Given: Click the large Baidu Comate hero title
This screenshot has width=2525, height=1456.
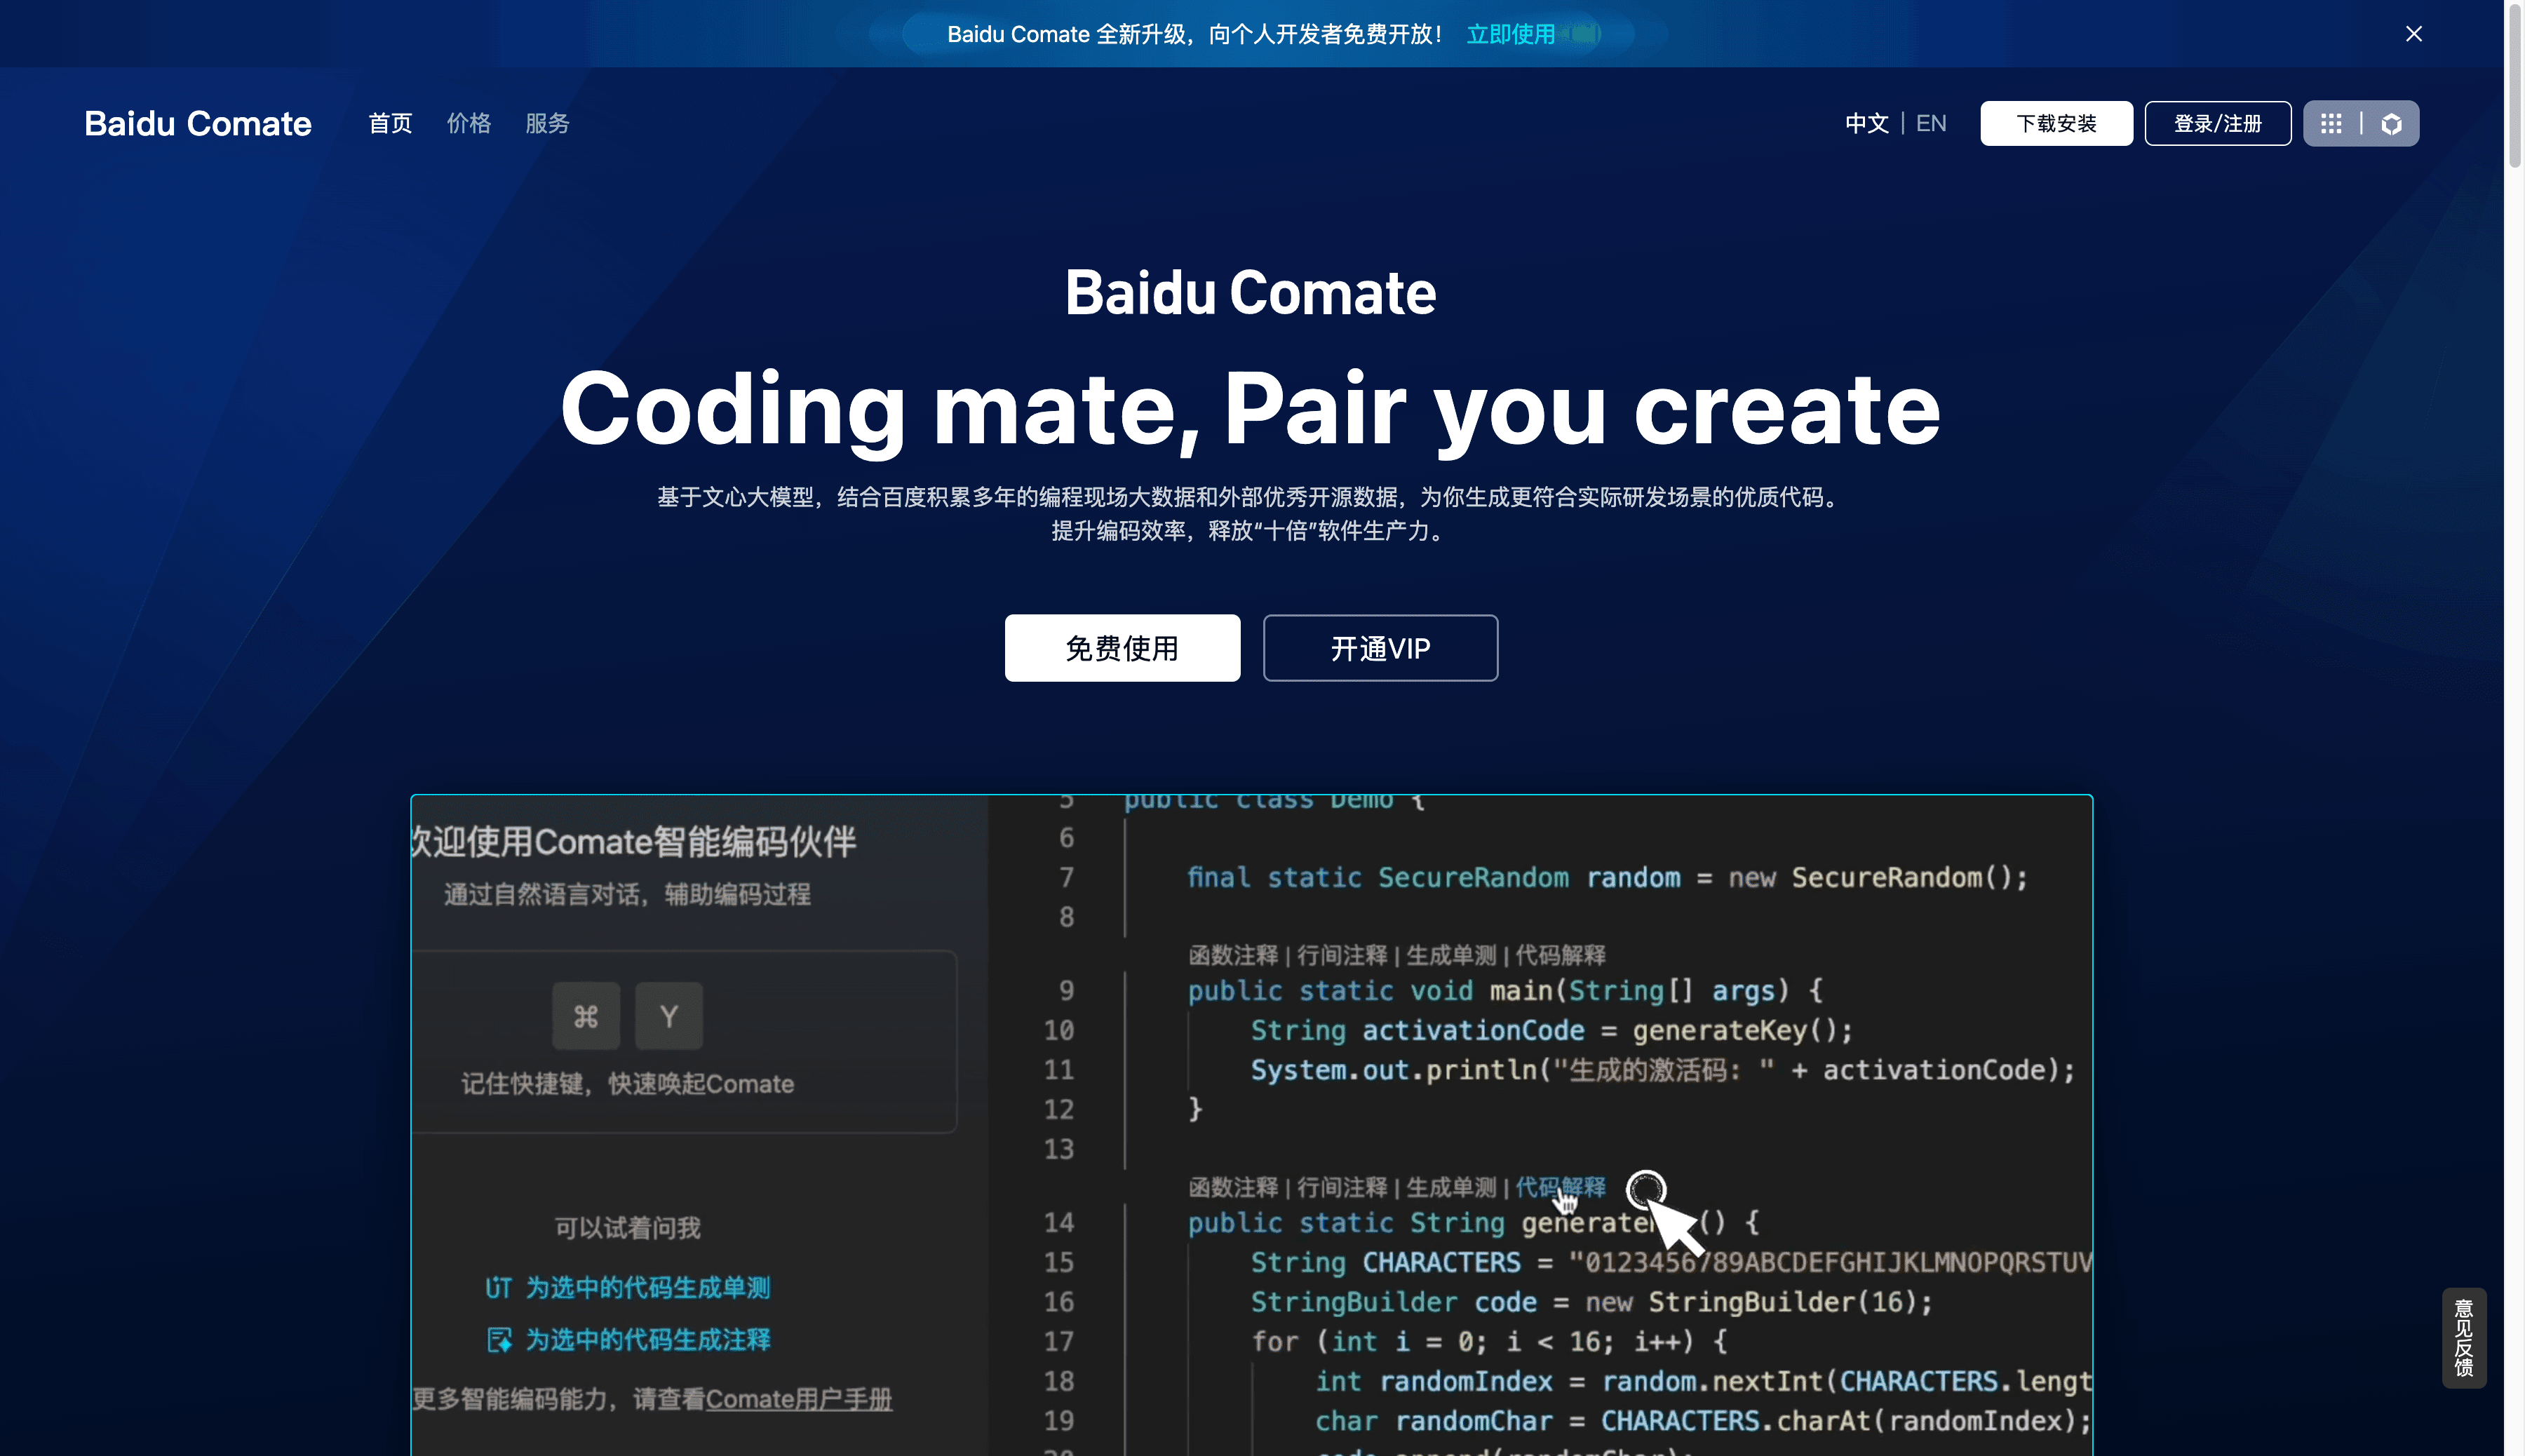Looking at the screenshot, I should point(1250,293).
